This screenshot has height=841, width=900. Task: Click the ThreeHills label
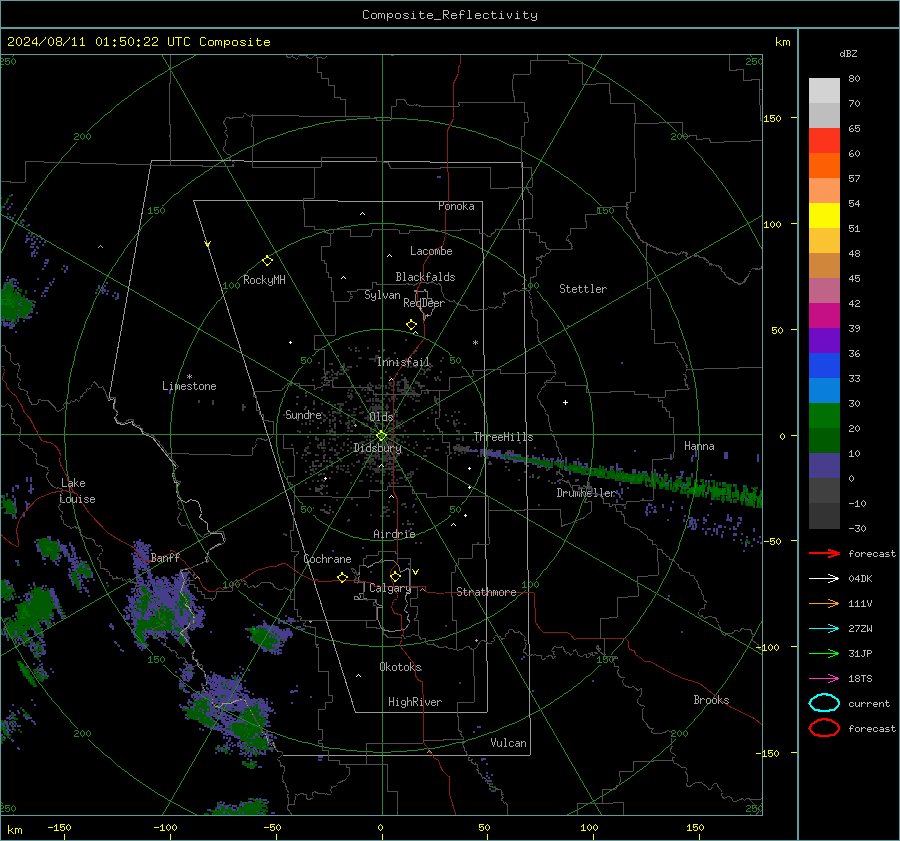tap(503, 437)
